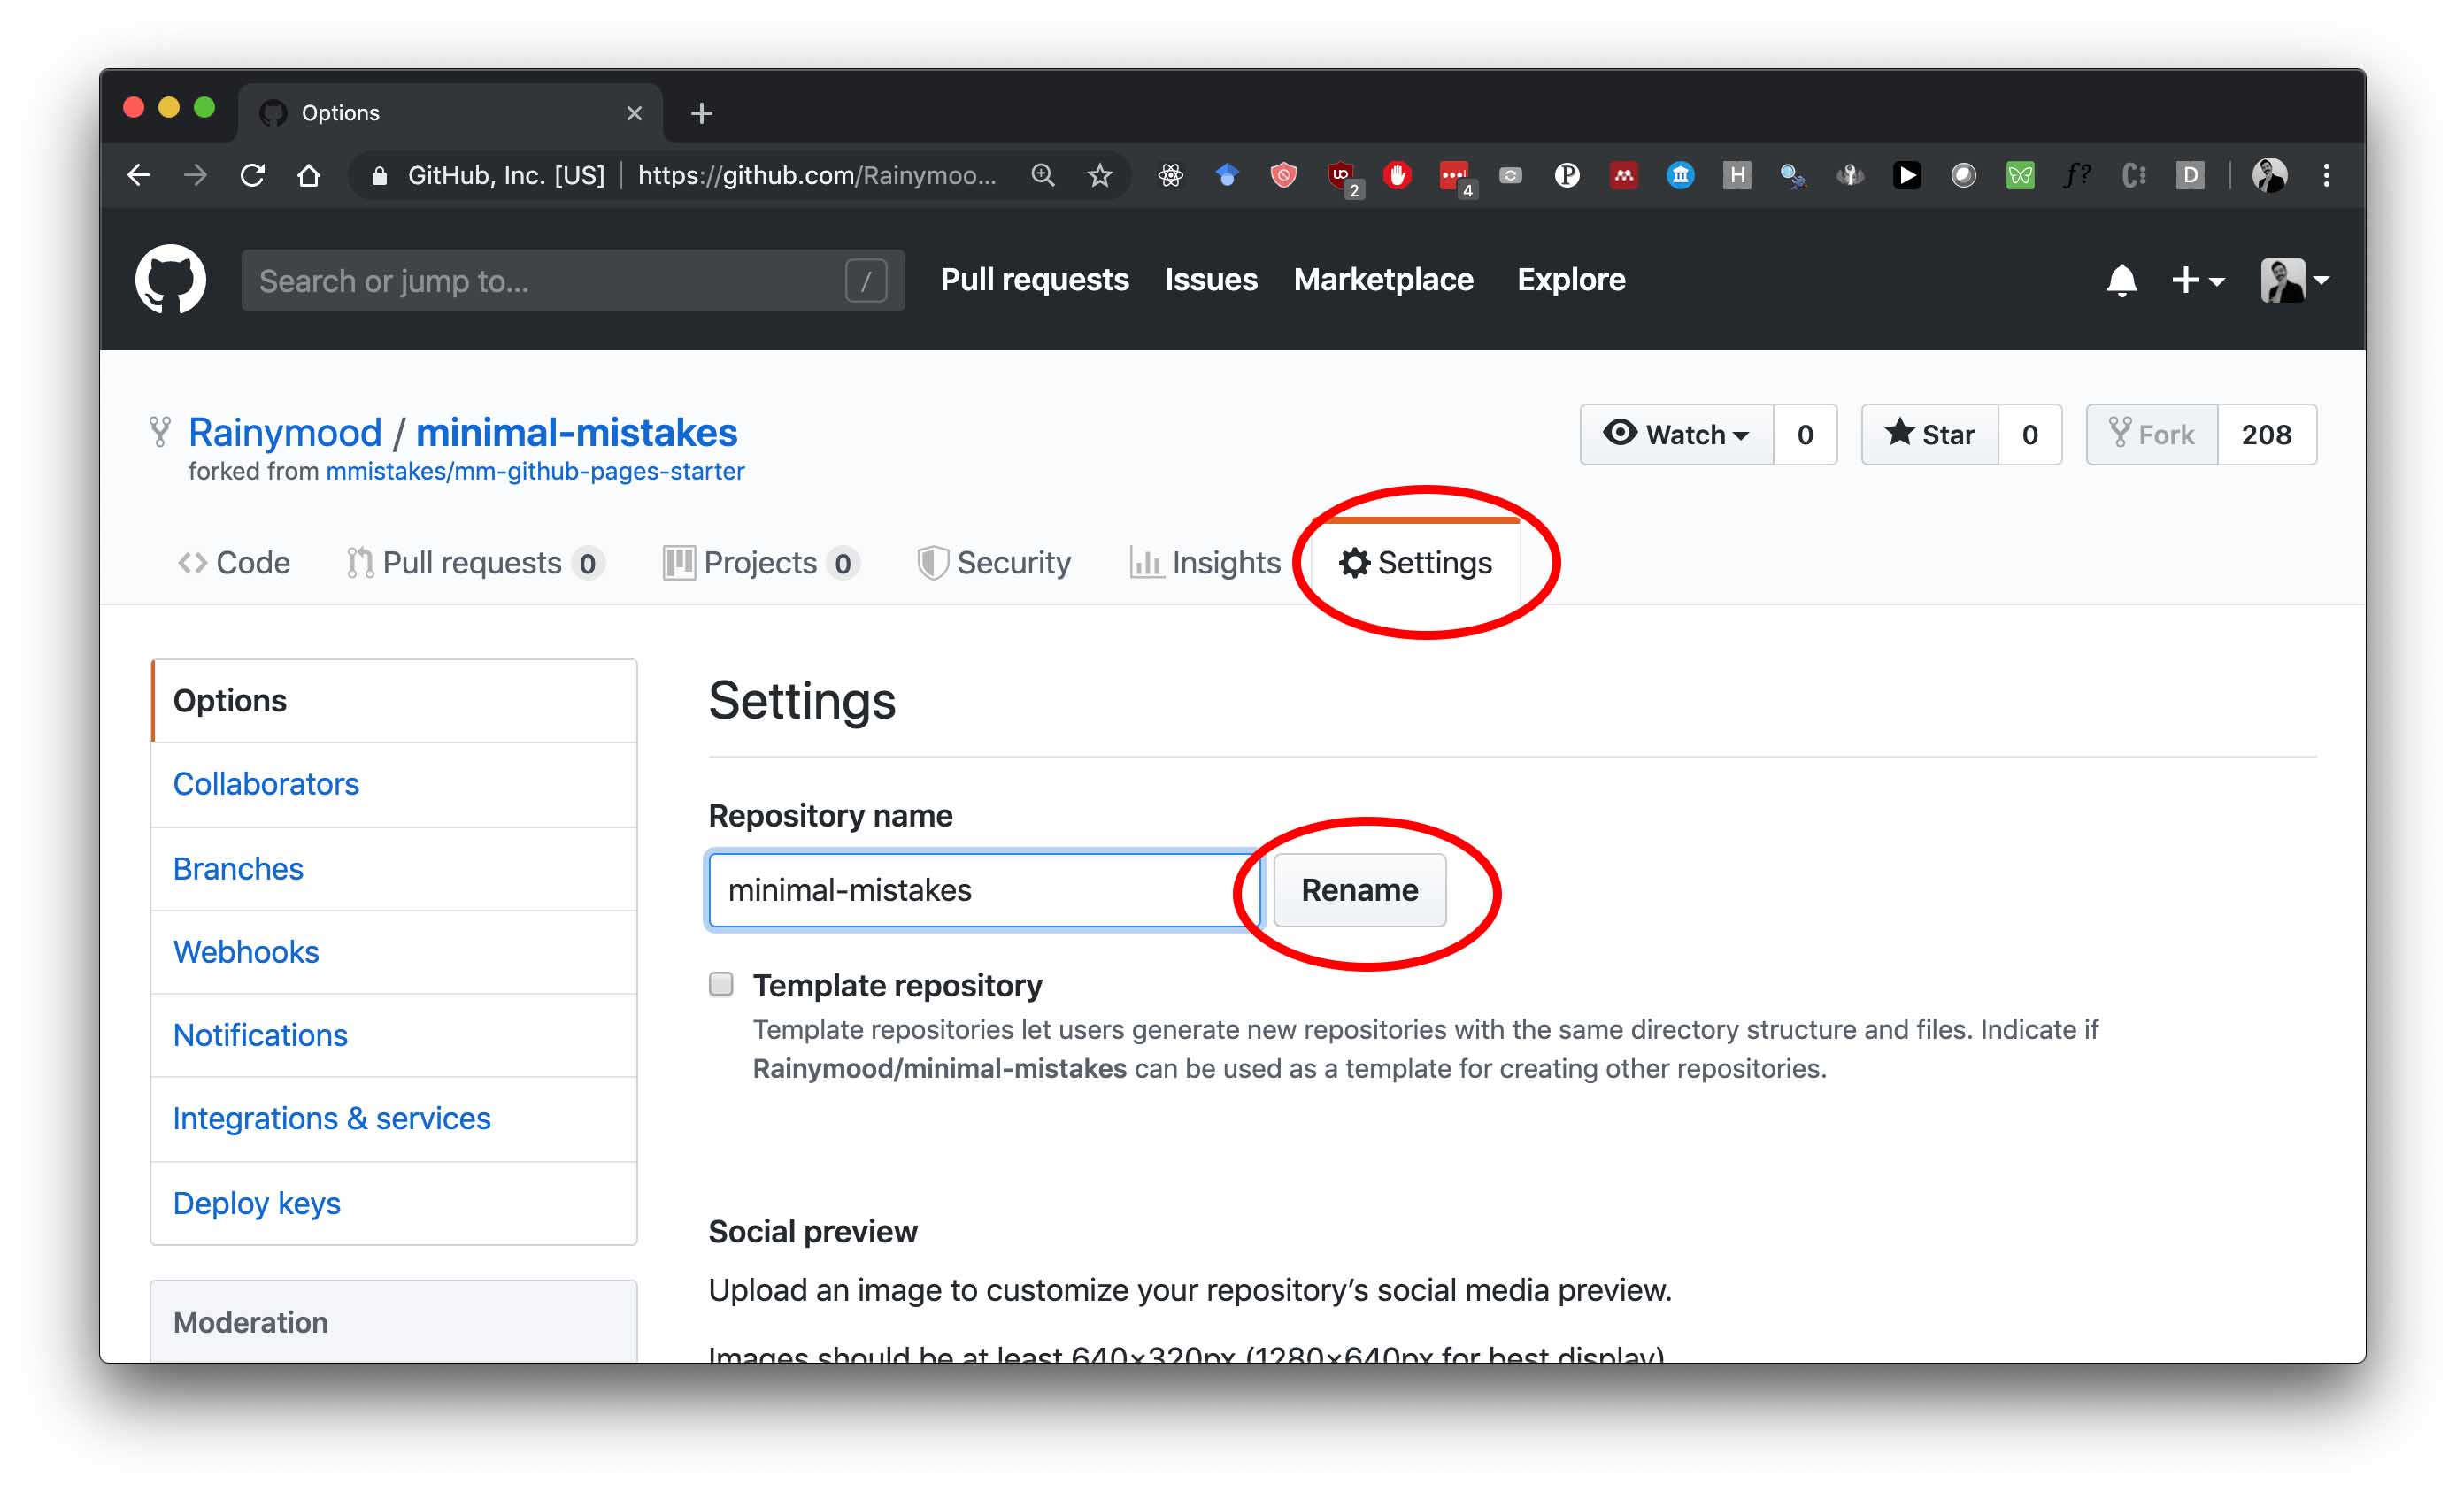The image size is (2464, 1492).
Task: Click the Rename button
Action: point(1359,890)
